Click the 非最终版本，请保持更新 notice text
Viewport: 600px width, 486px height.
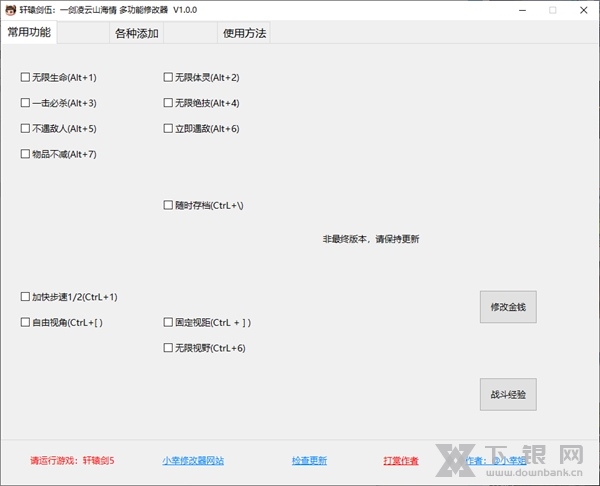pos(371,239)
